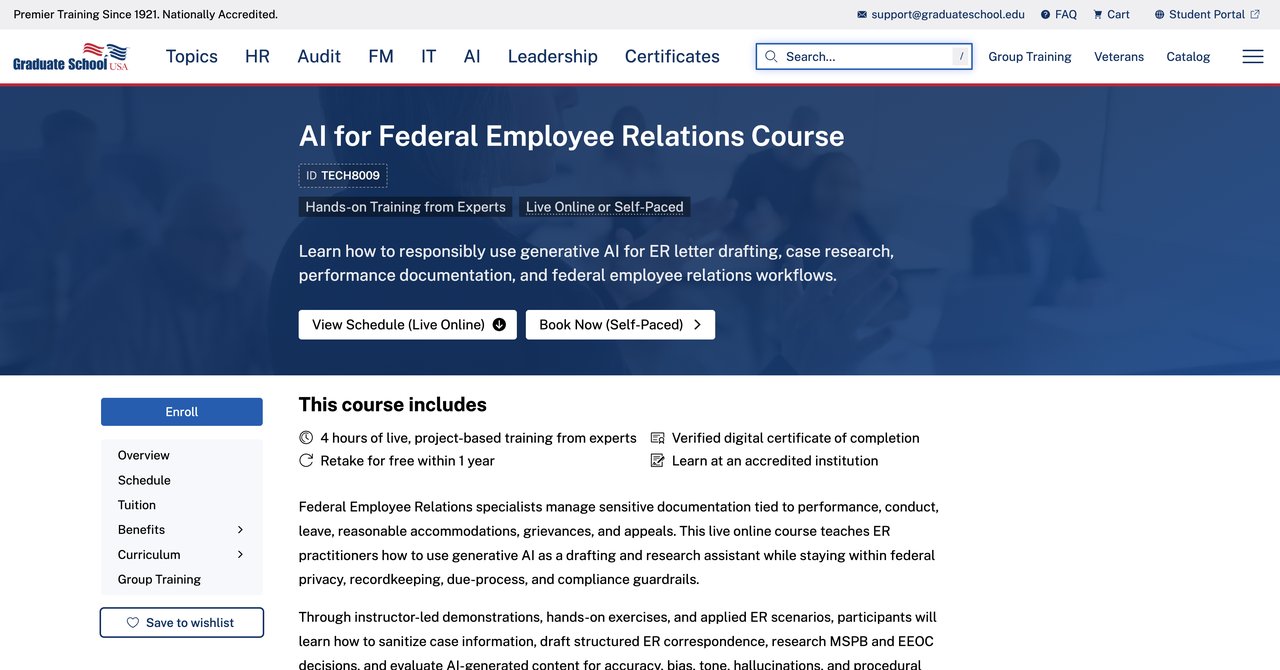1280x670 pixels.
Task: Open the Cart link
Action: 1118,15
